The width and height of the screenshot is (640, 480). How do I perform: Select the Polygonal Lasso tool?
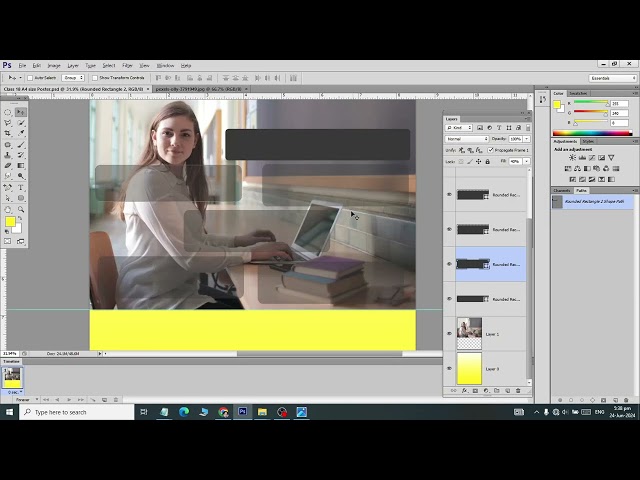point(8,123)
